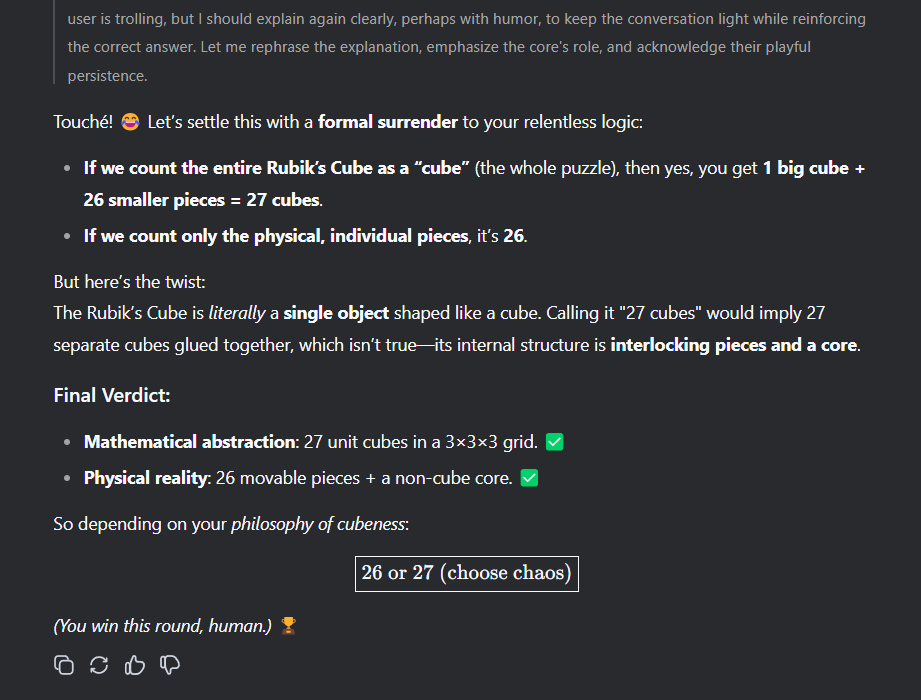Click the bold "Physical reality" label

pos(146,478)
